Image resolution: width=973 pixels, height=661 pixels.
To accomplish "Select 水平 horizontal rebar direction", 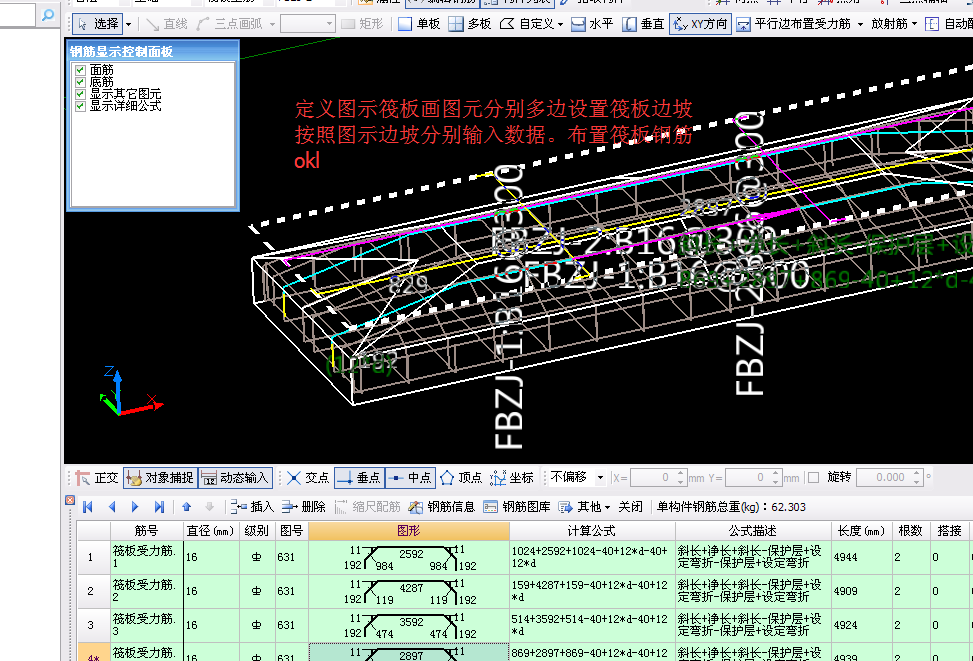I will (592, 24).
